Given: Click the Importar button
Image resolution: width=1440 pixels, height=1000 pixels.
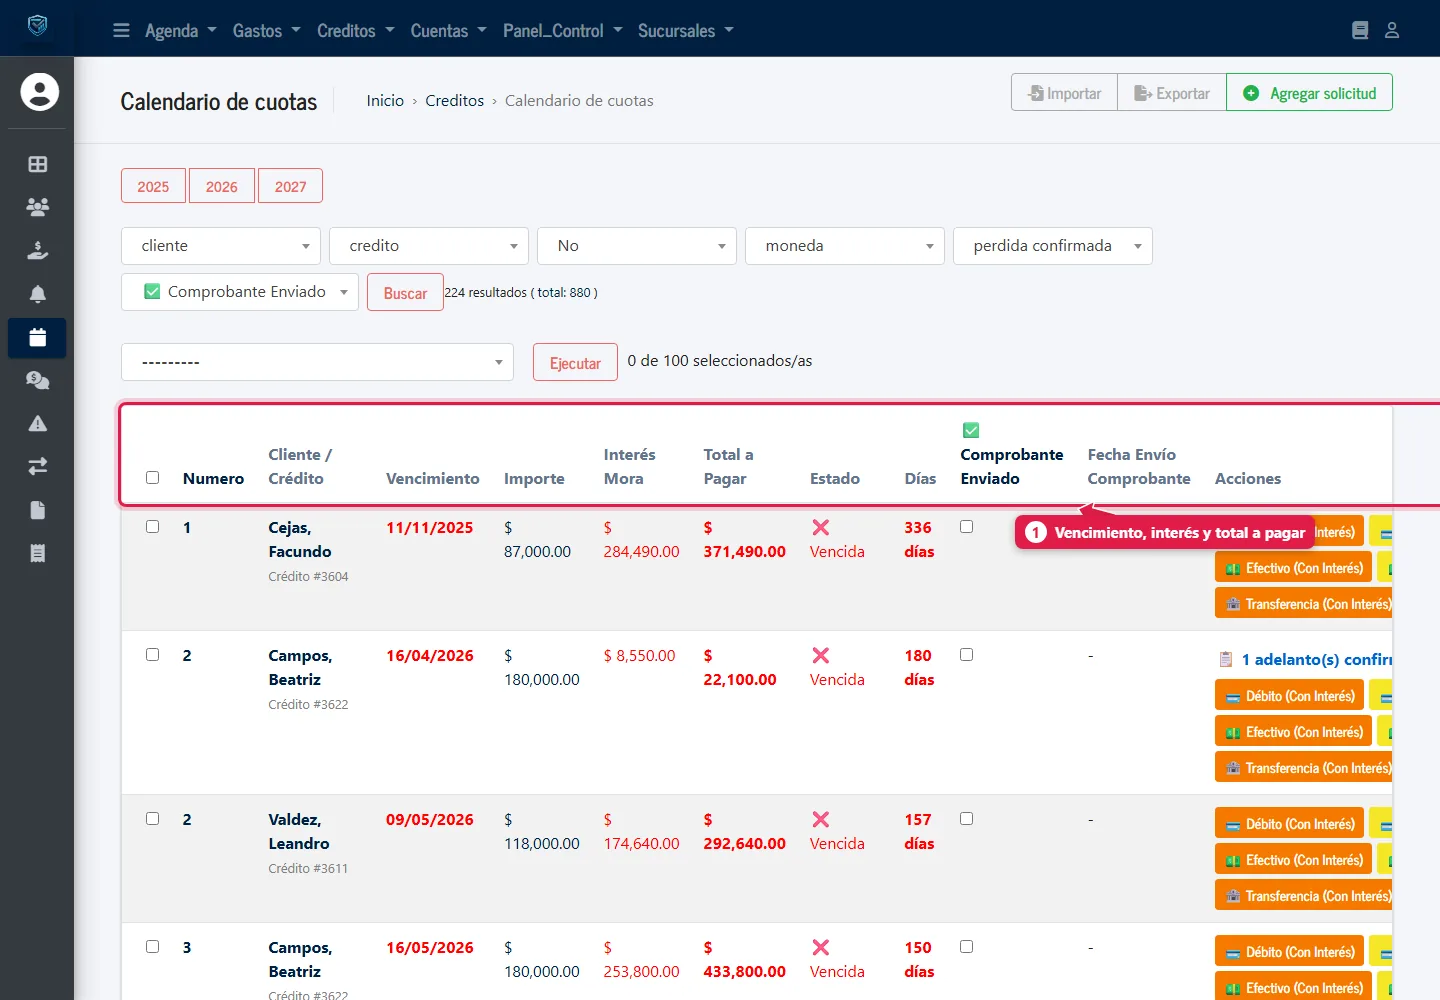Looking at the screenshot, I should click(x=1064, y=93).
